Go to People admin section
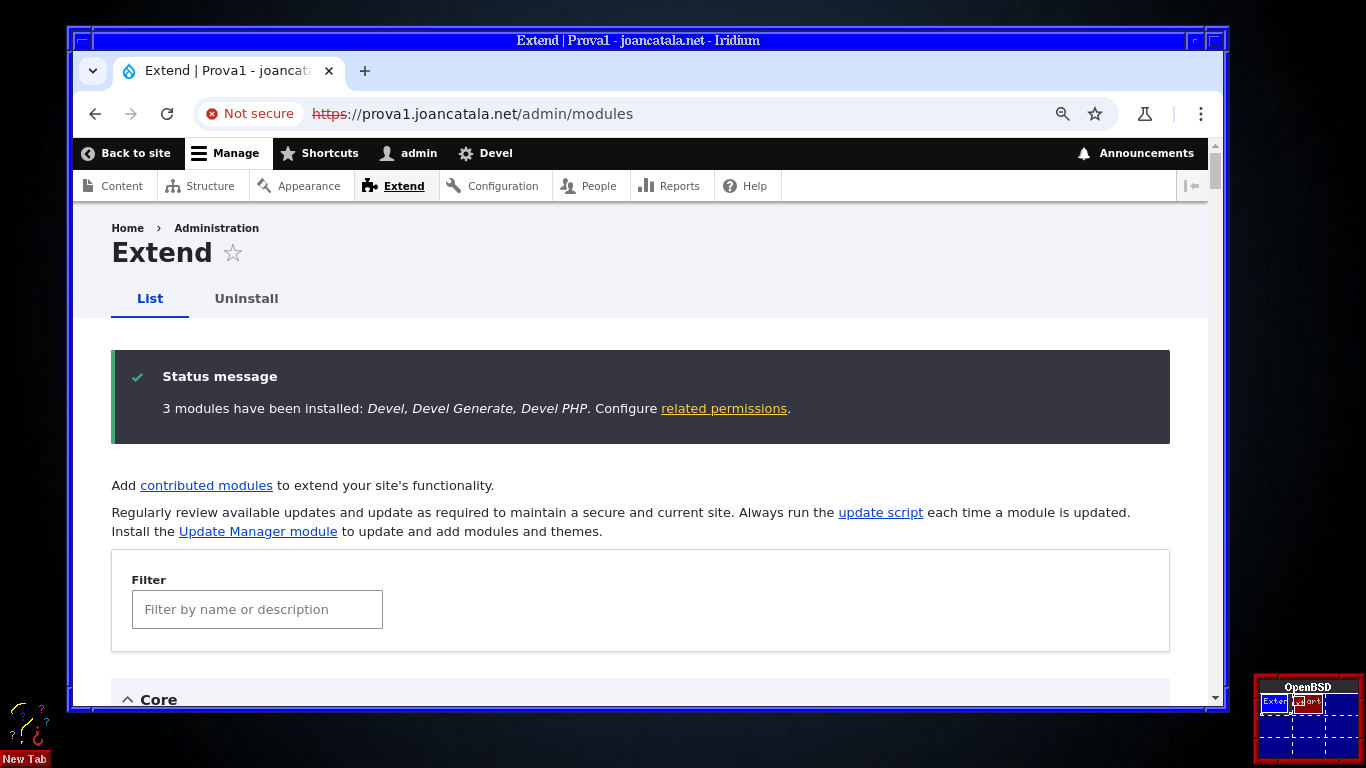Viewport: 1366px width, 768px height. point(589,186)
